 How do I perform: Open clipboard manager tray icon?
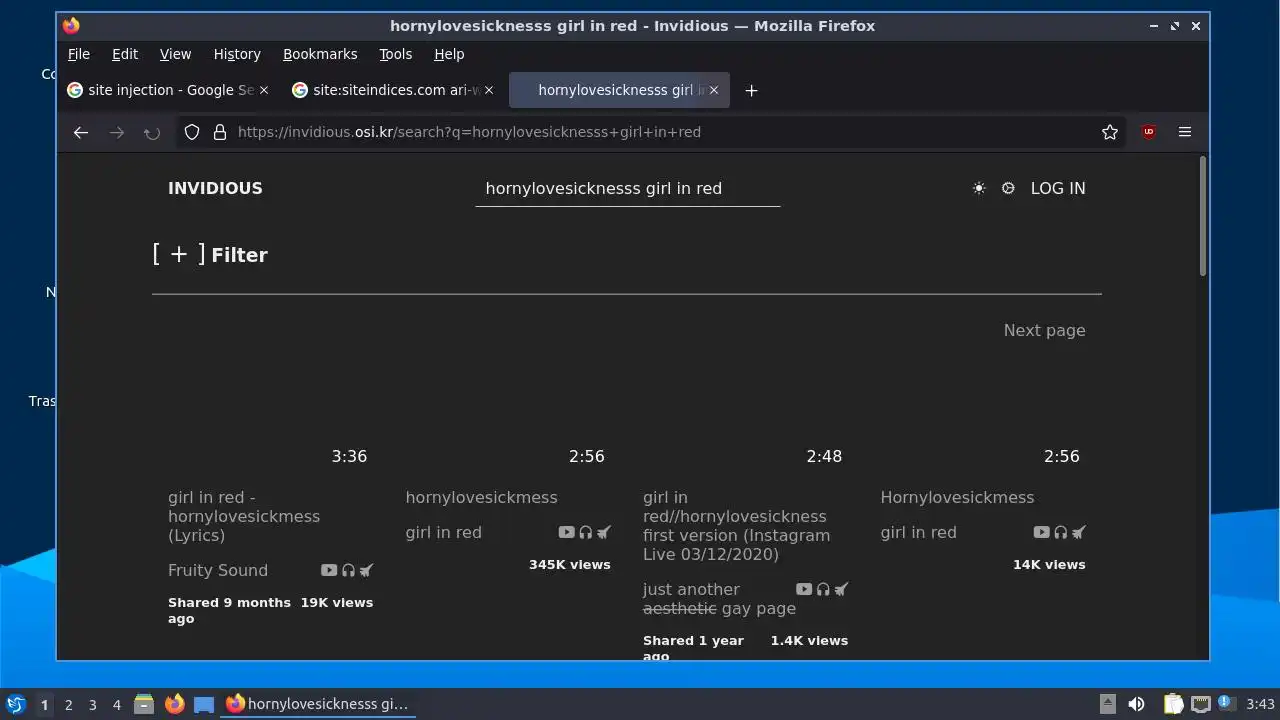(1173, 704)
